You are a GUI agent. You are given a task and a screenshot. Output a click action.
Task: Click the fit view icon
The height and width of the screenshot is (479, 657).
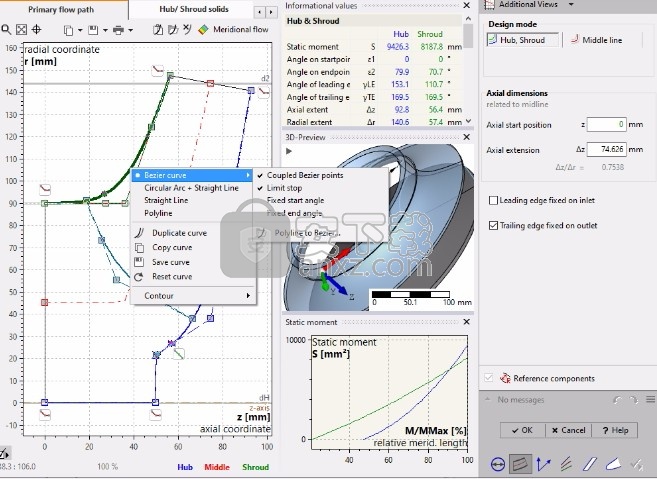pyautogui.click(x=21, y=29)
